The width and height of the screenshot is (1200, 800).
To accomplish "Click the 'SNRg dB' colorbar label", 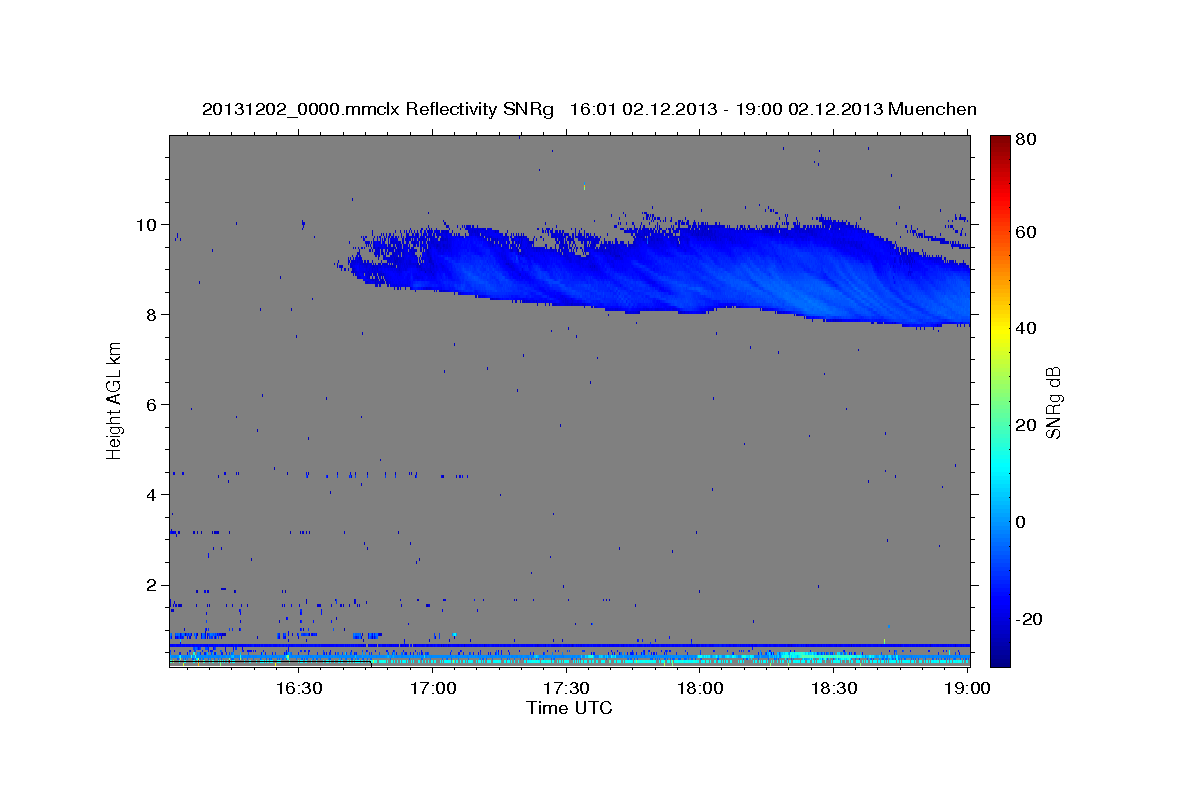I will 1052,402.
